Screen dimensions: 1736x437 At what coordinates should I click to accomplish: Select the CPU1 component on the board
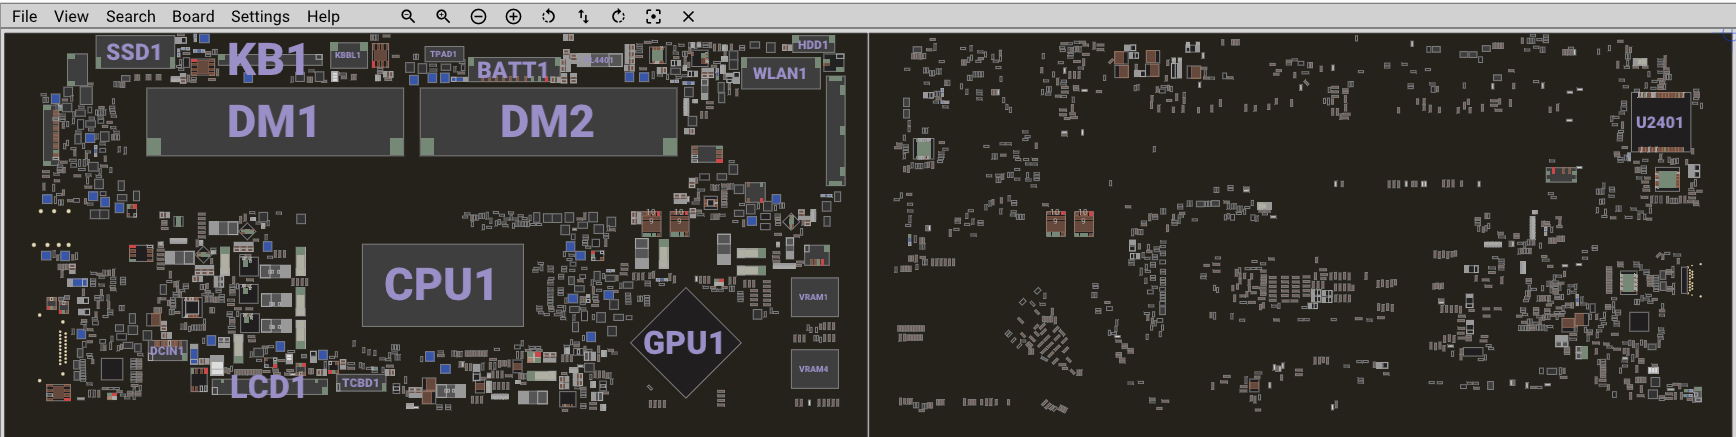[x=442, y=285]
